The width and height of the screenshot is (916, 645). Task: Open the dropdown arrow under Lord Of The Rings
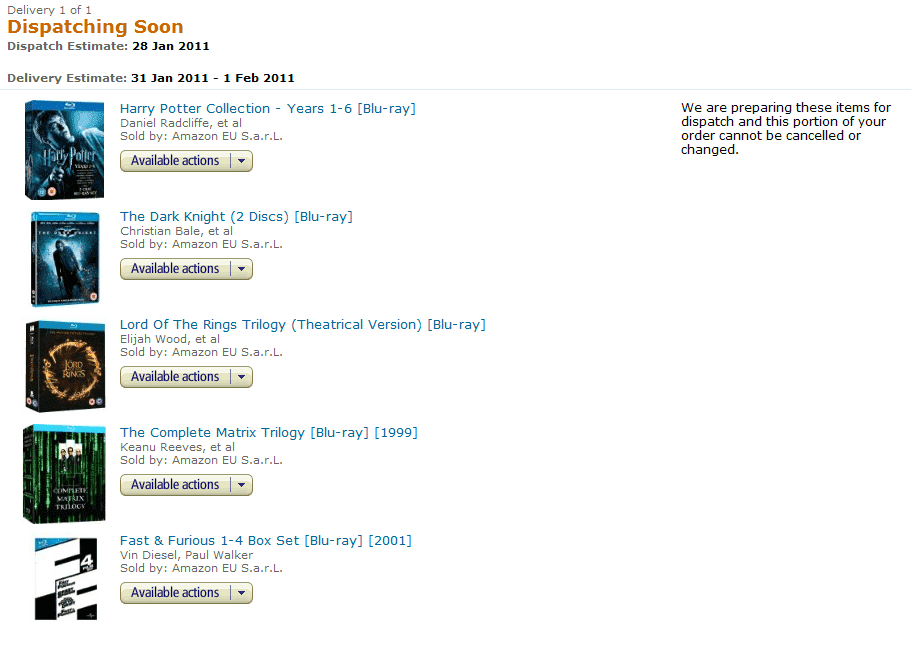(x=241, y=377)
